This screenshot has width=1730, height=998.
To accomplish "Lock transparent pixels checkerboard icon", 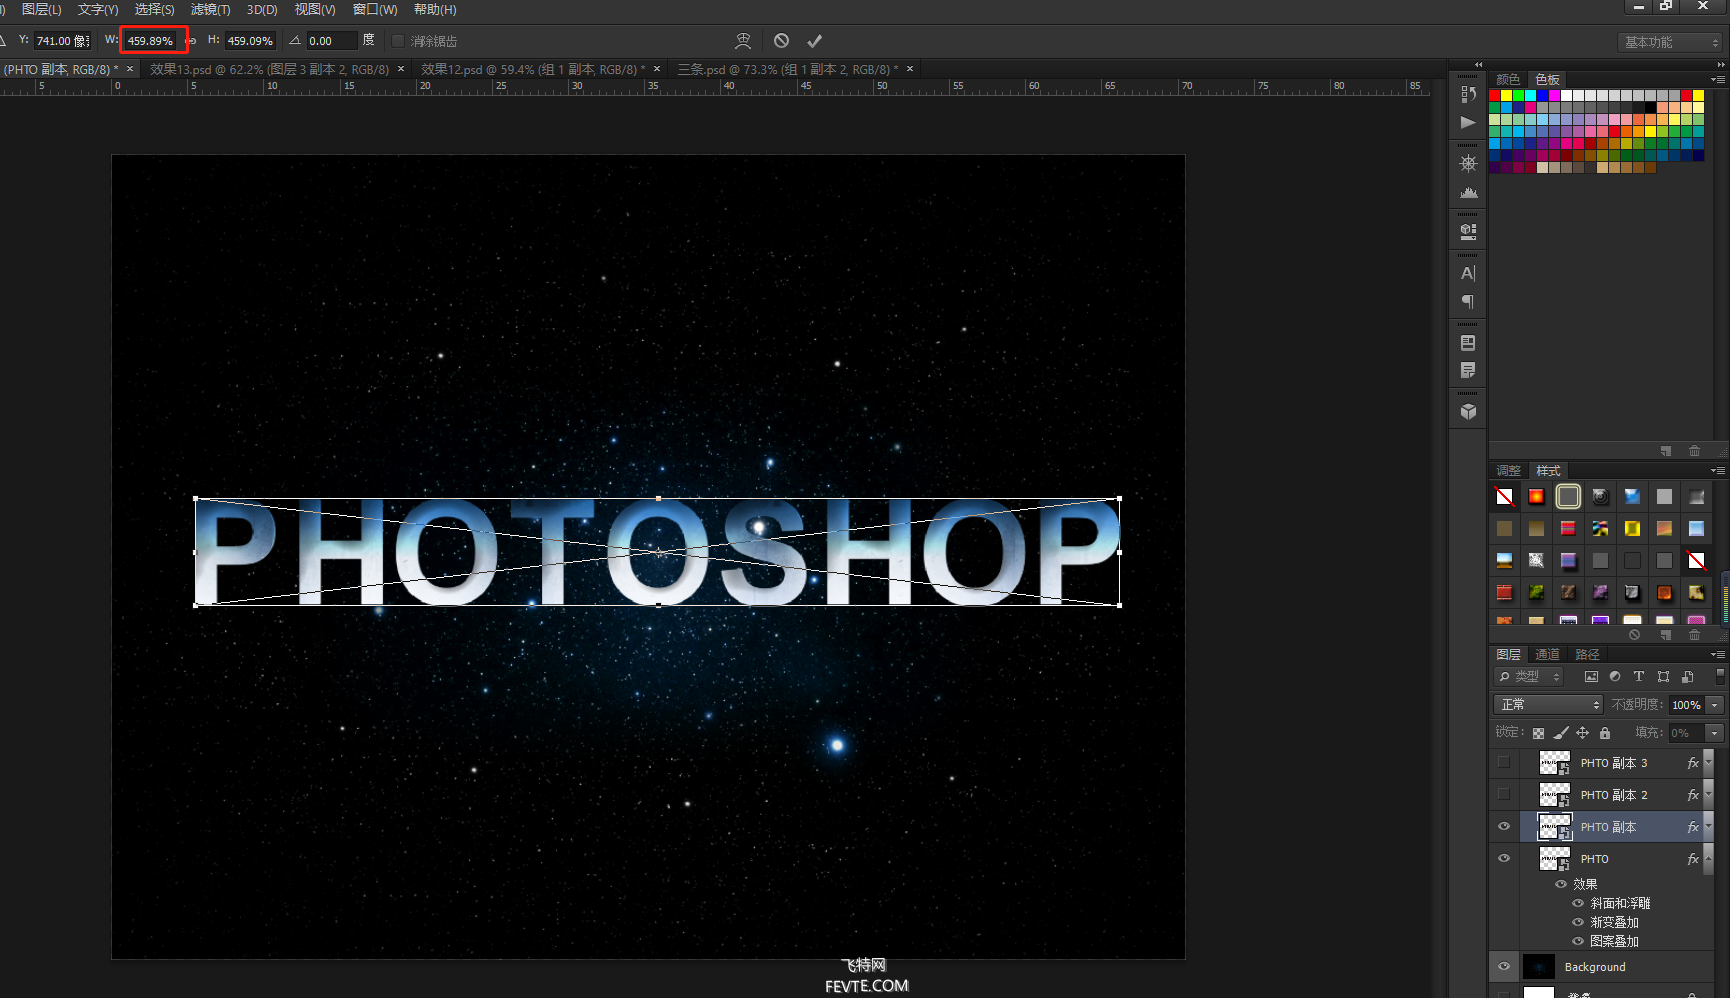I will (x=1538, y=733).
